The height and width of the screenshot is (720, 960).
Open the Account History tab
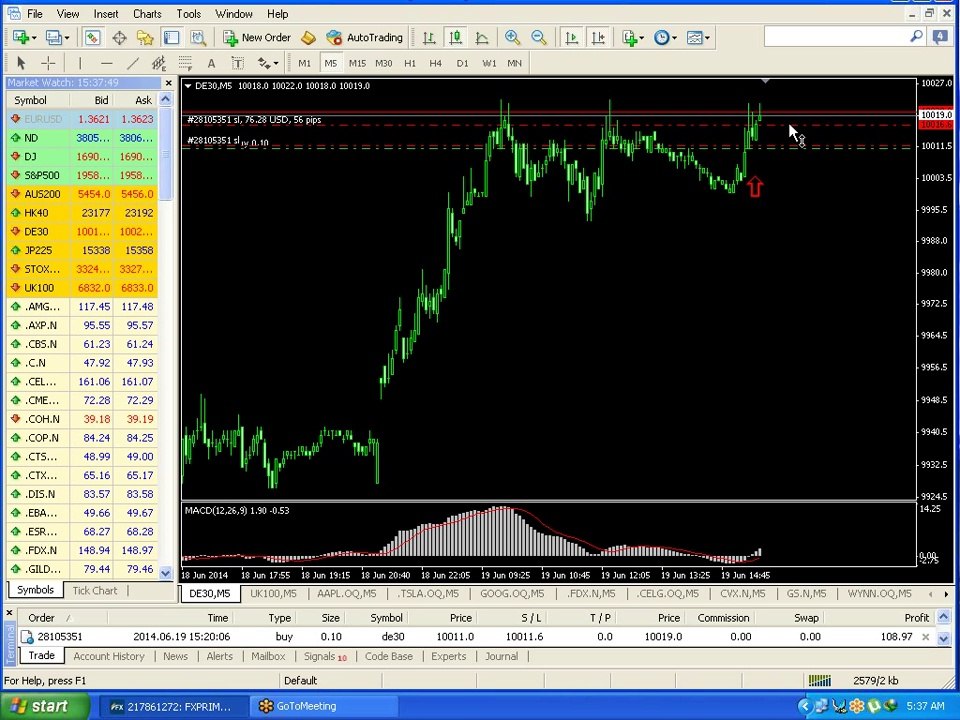coord(108,656)
